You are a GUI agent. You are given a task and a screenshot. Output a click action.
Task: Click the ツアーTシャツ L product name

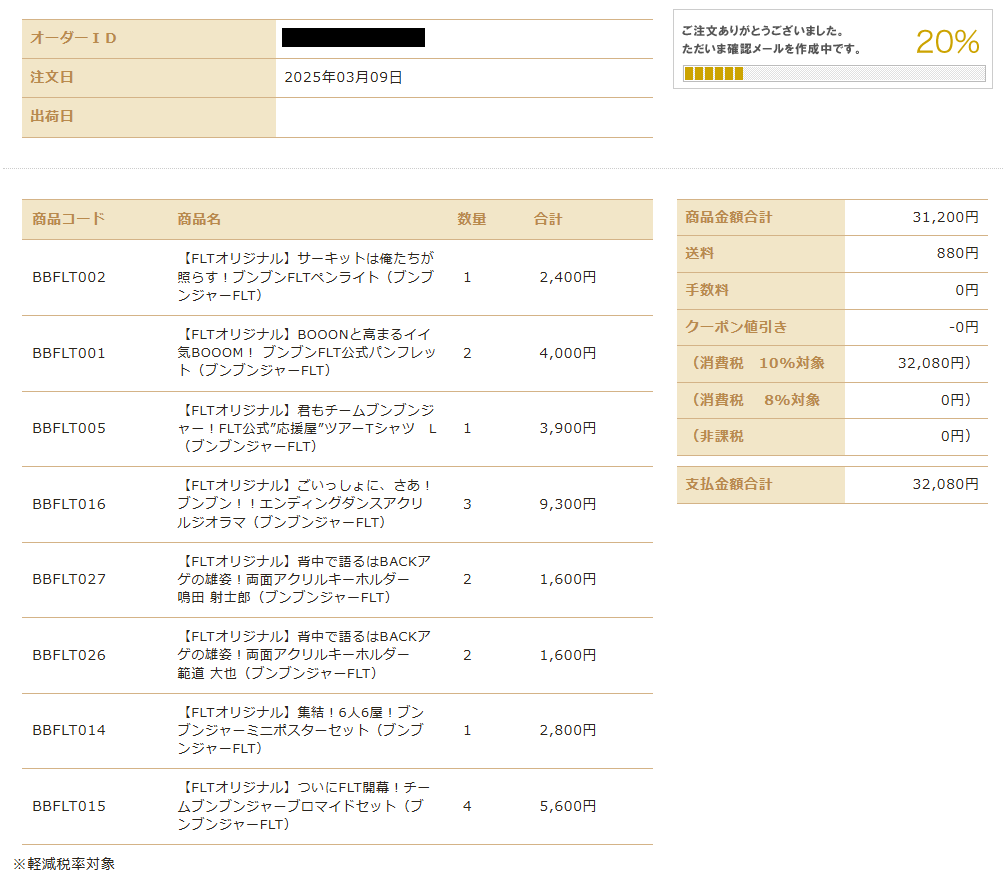307,428
